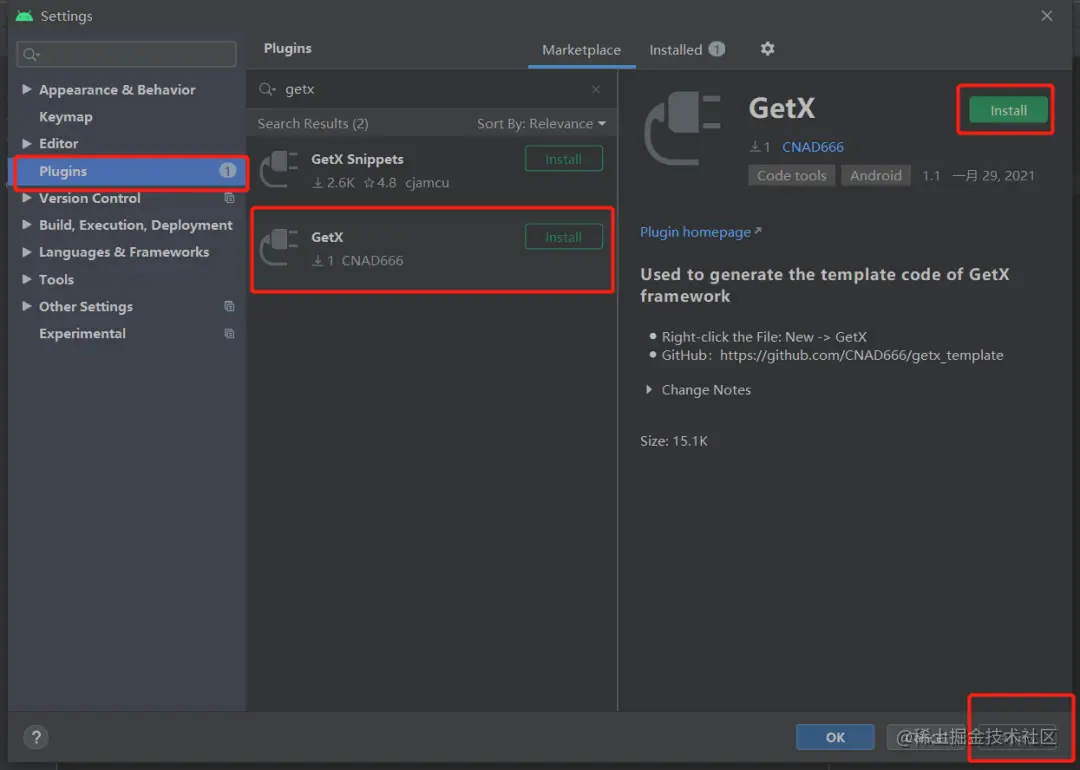Expand Appearance & Behavior section
This screenshot has width=1080, height=770.
pyautogui.click(x=26, y=90)
